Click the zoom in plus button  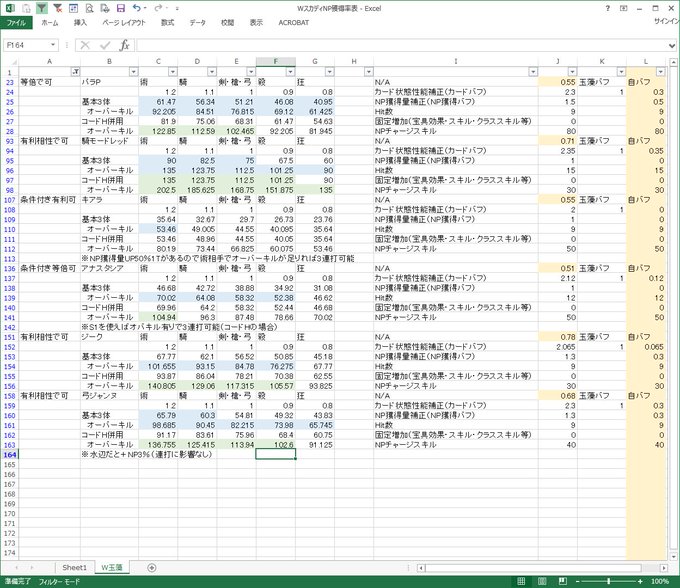point(640,581)
